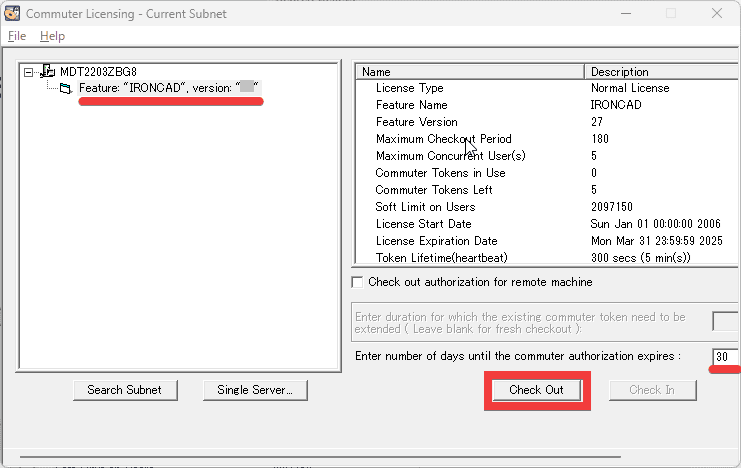The height and width of the screenshot is (468, 741).
Task: Click the server icon next to MDT2203ZBG8
Action: coord(48,71)
